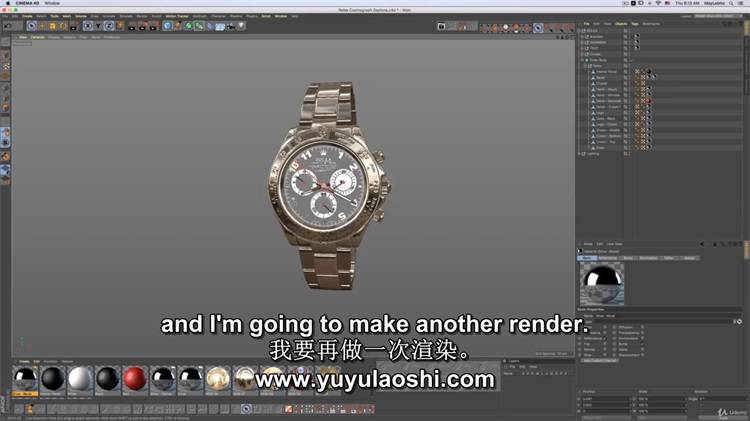Click the Spotlight search icon
Viewport: 750px width, 421px height.
click(x=731, y=3)
